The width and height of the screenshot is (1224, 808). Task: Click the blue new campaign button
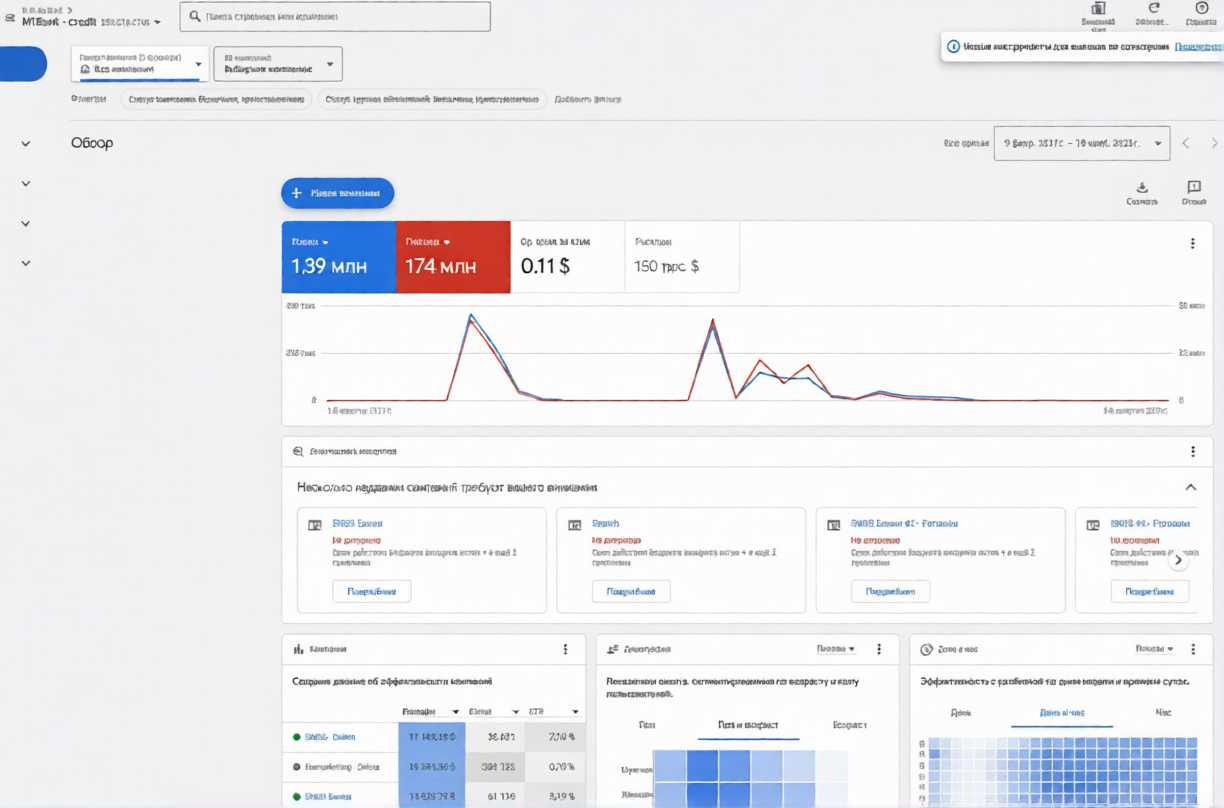pyautogui.click(x=337, y=193)
